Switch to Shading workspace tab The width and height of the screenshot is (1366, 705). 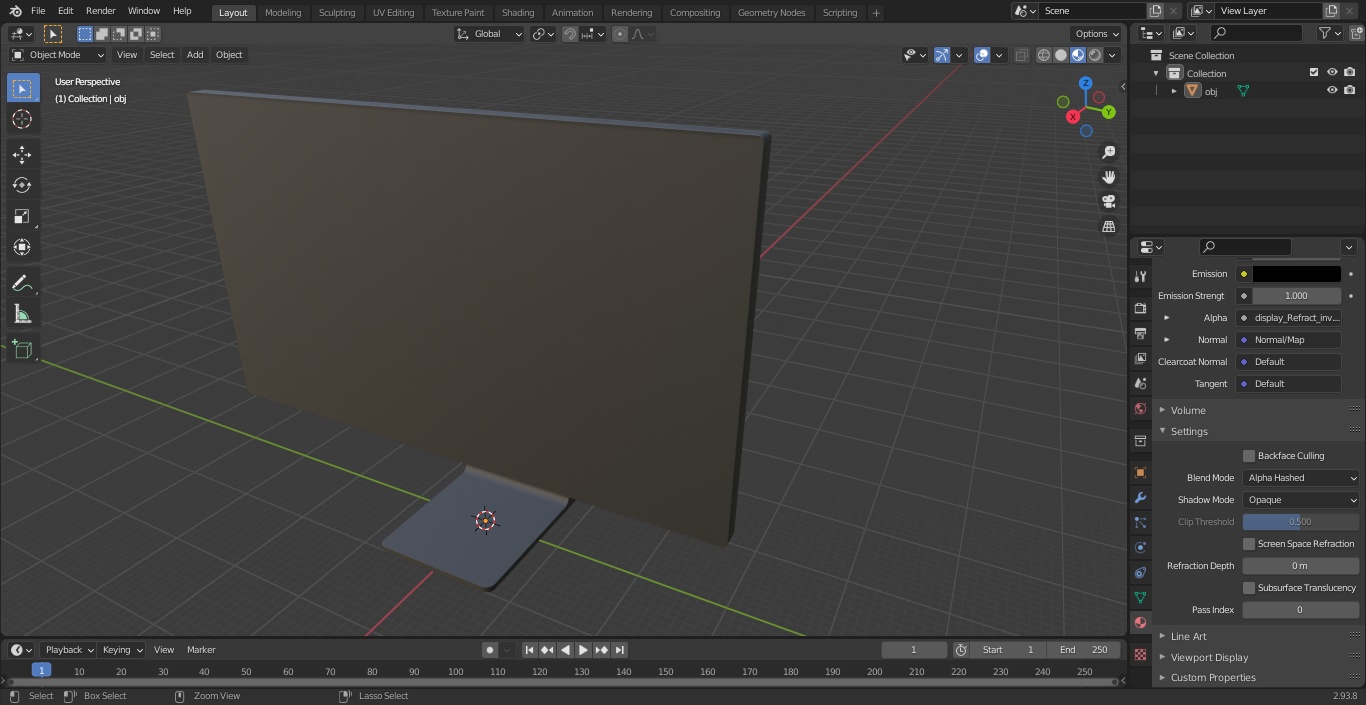point(518,12)
